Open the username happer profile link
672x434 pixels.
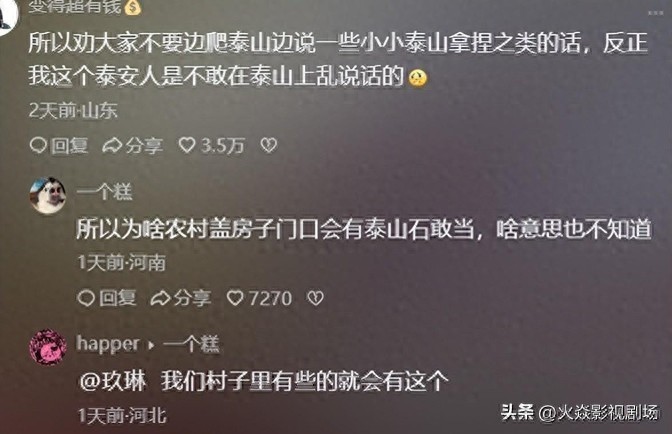point(108,344)
